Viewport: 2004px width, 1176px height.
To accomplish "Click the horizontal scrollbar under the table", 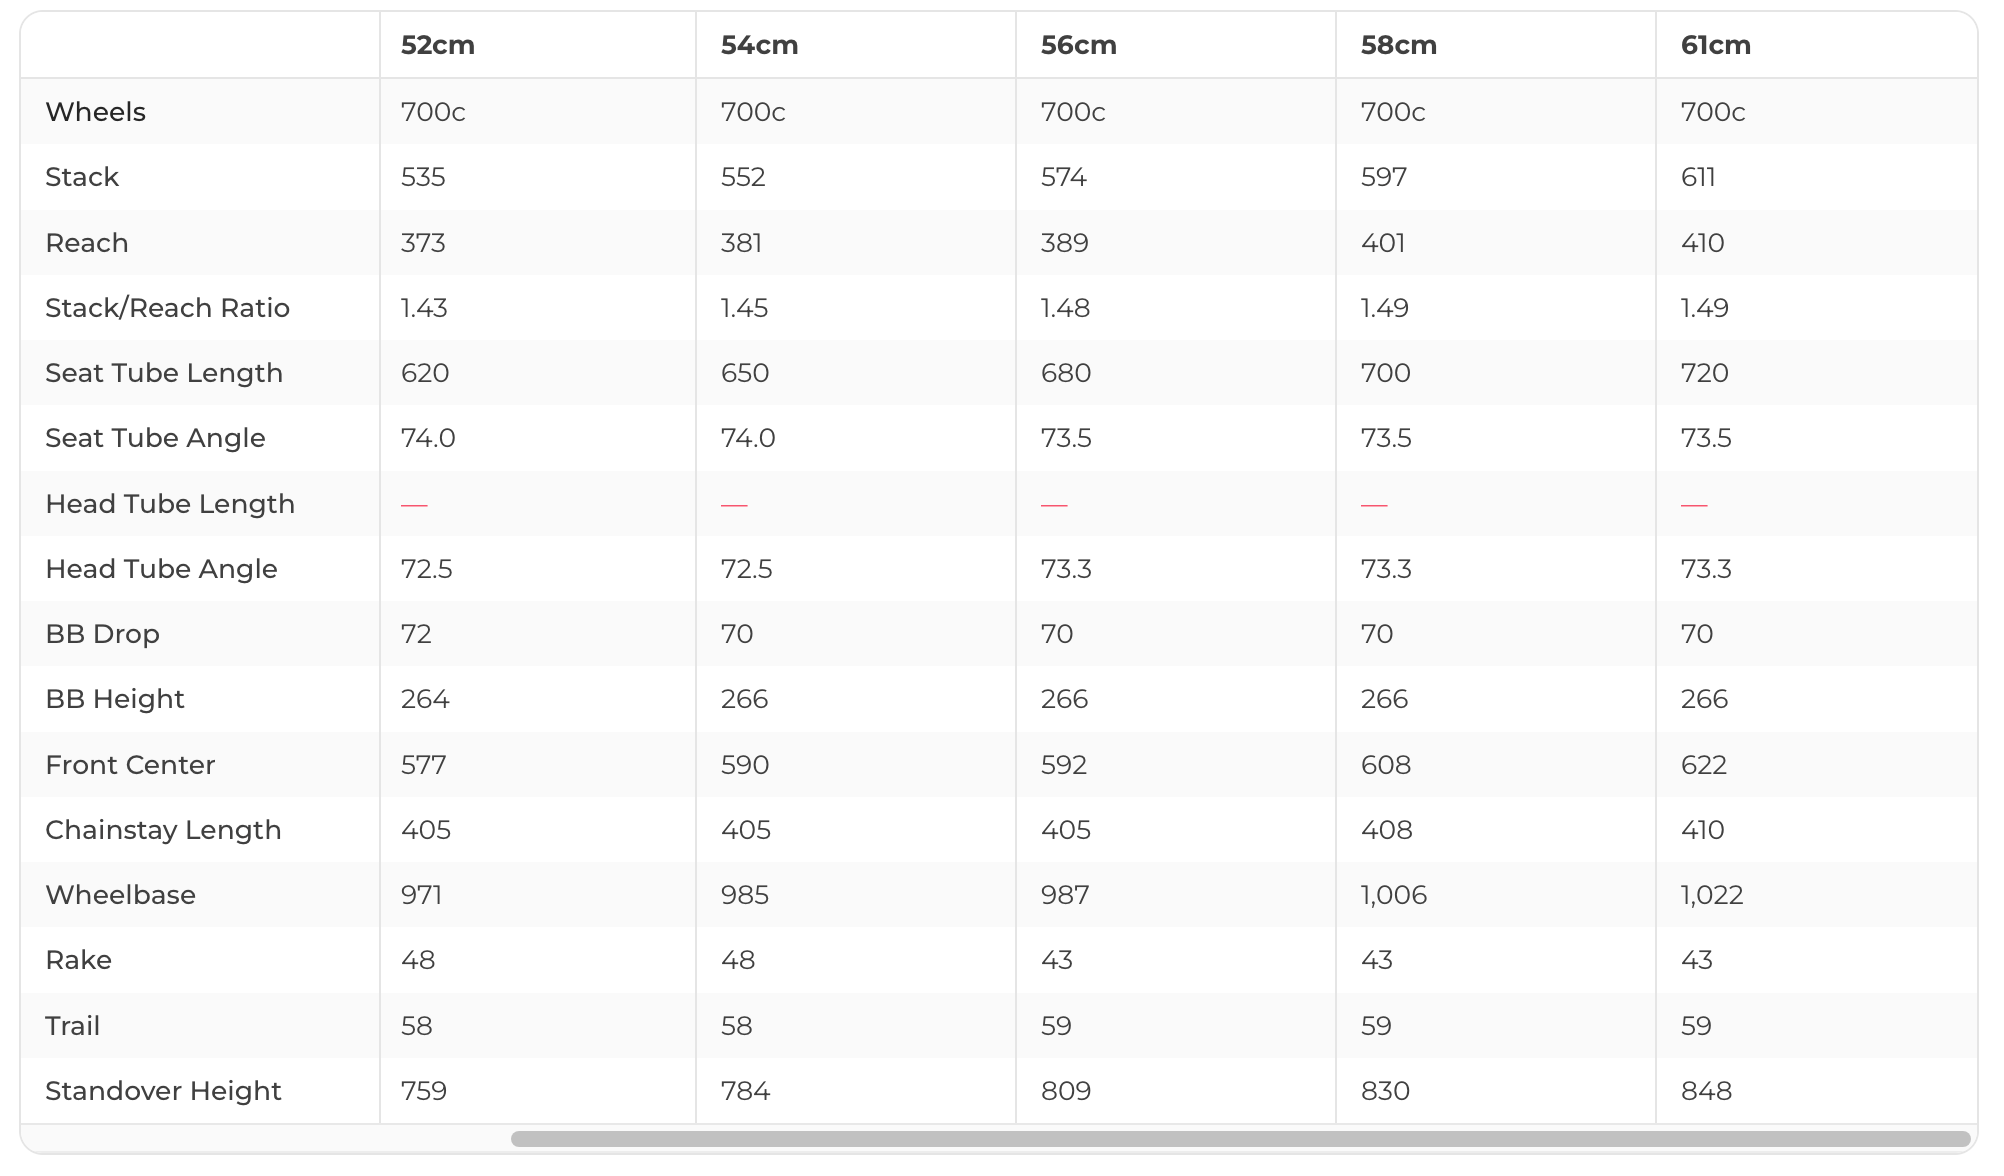I will point(1240,1139).
